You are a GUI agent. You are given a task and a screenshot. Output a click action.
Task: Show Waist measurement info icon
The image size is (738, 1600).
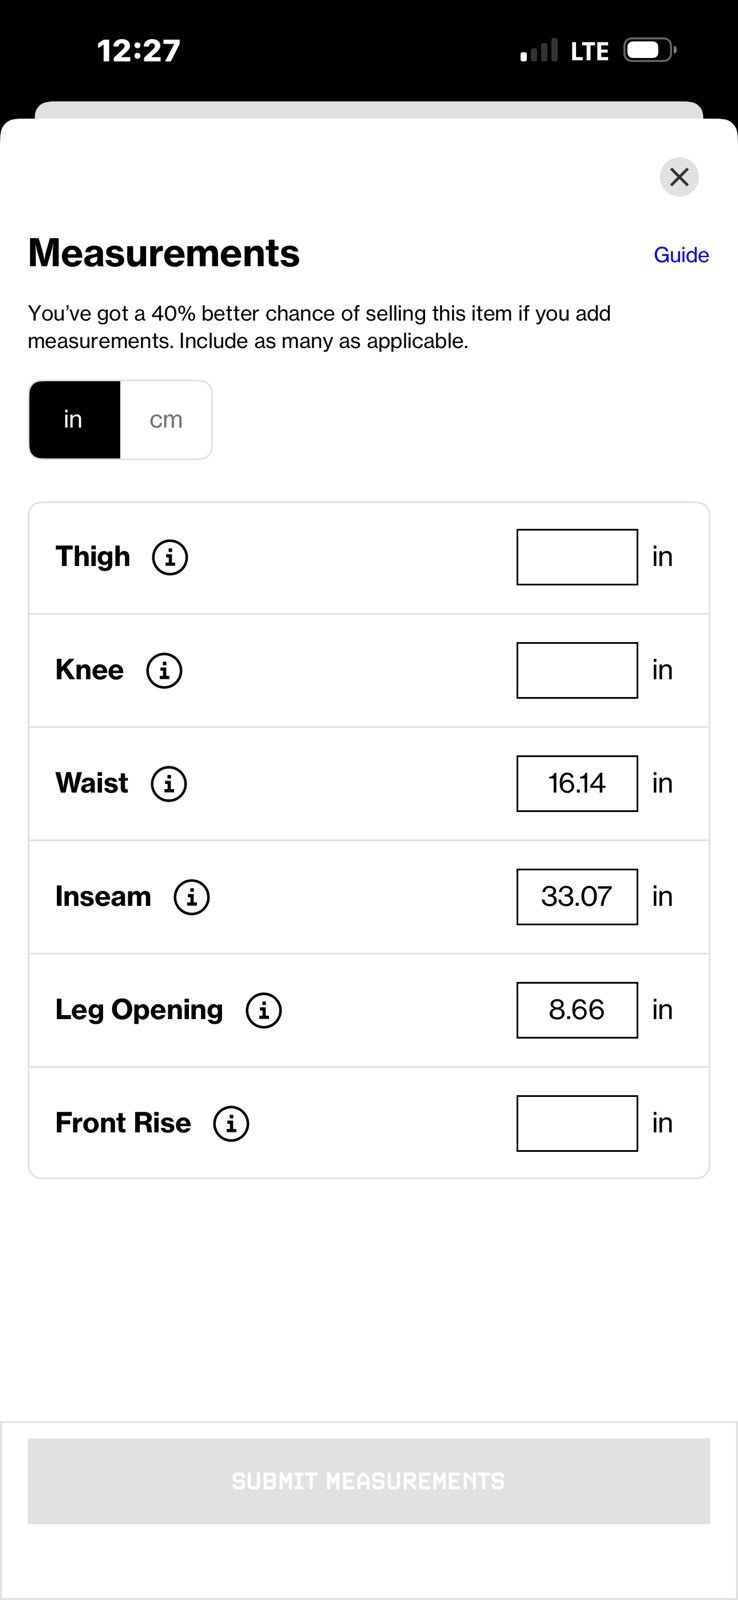pos(169,784)
